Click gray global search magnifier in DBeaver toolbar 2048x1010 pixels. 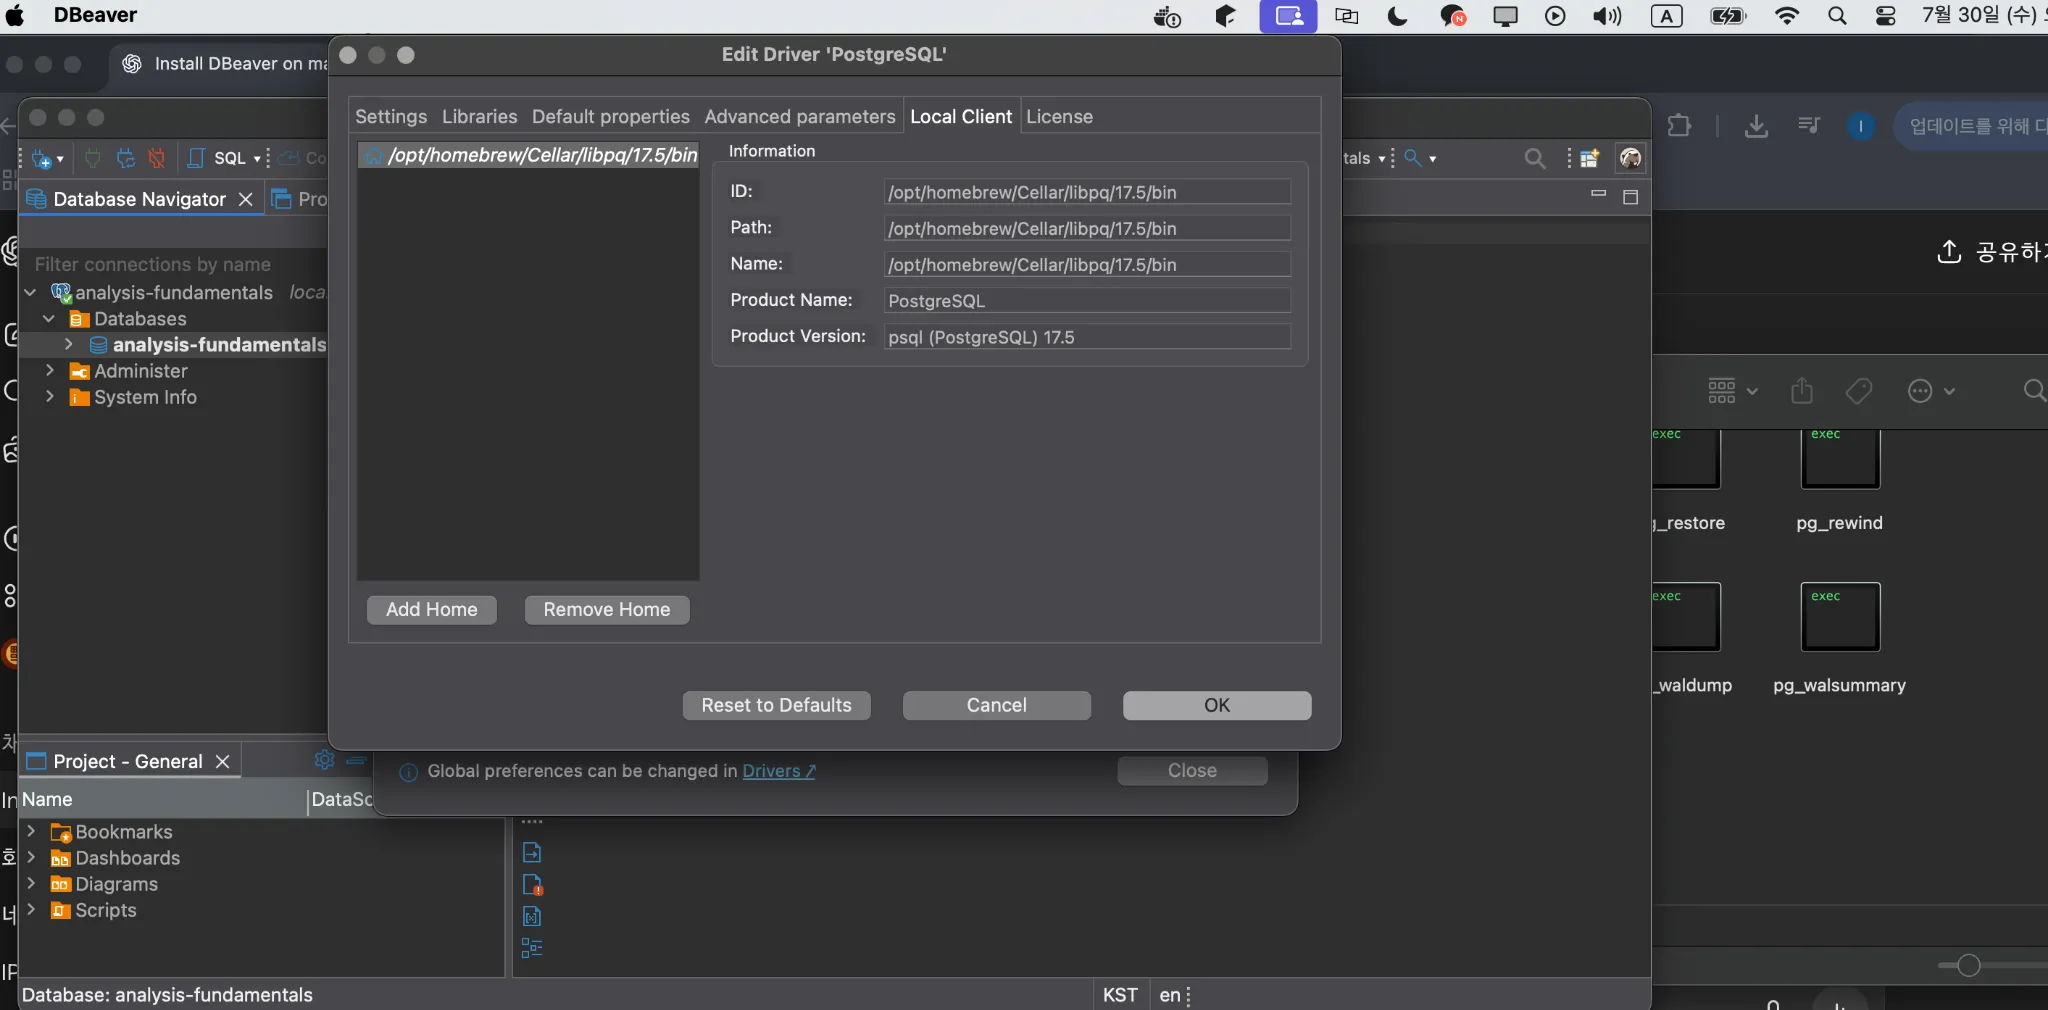(1534, 158)
